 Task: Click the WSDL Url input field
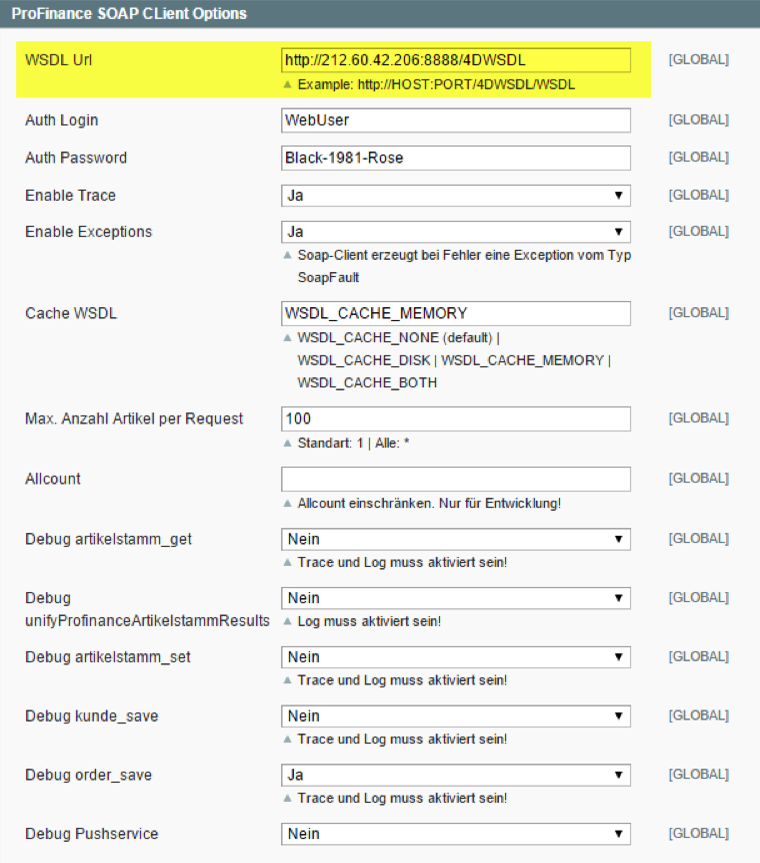point(456,60)
